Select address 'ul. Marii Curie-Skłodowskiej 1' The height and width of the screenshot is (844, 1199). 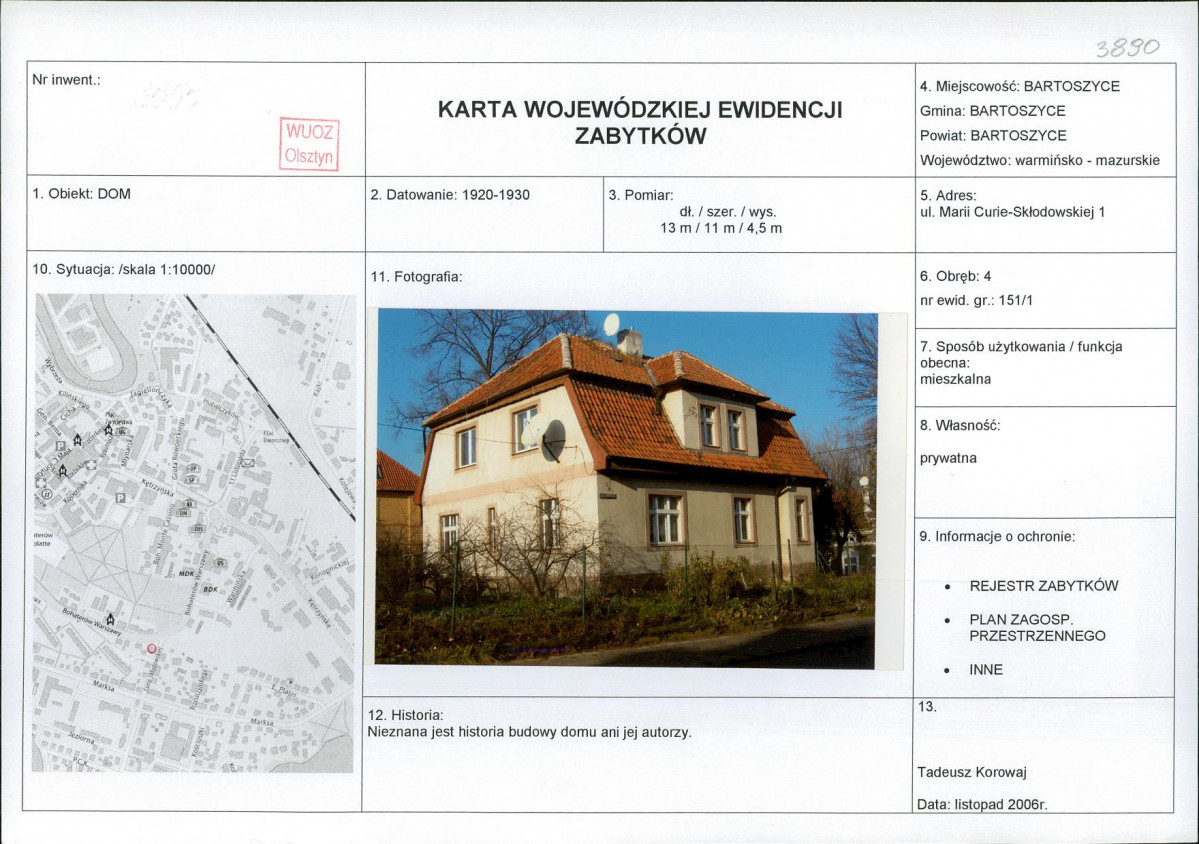pos(1012,213)
